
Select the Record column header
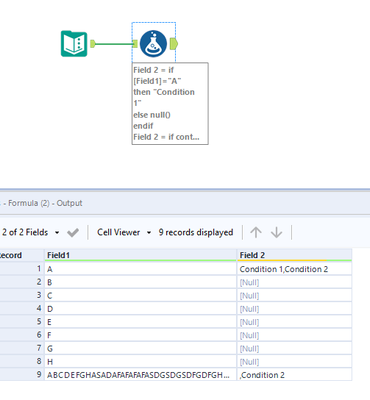(x=22, y=255)
